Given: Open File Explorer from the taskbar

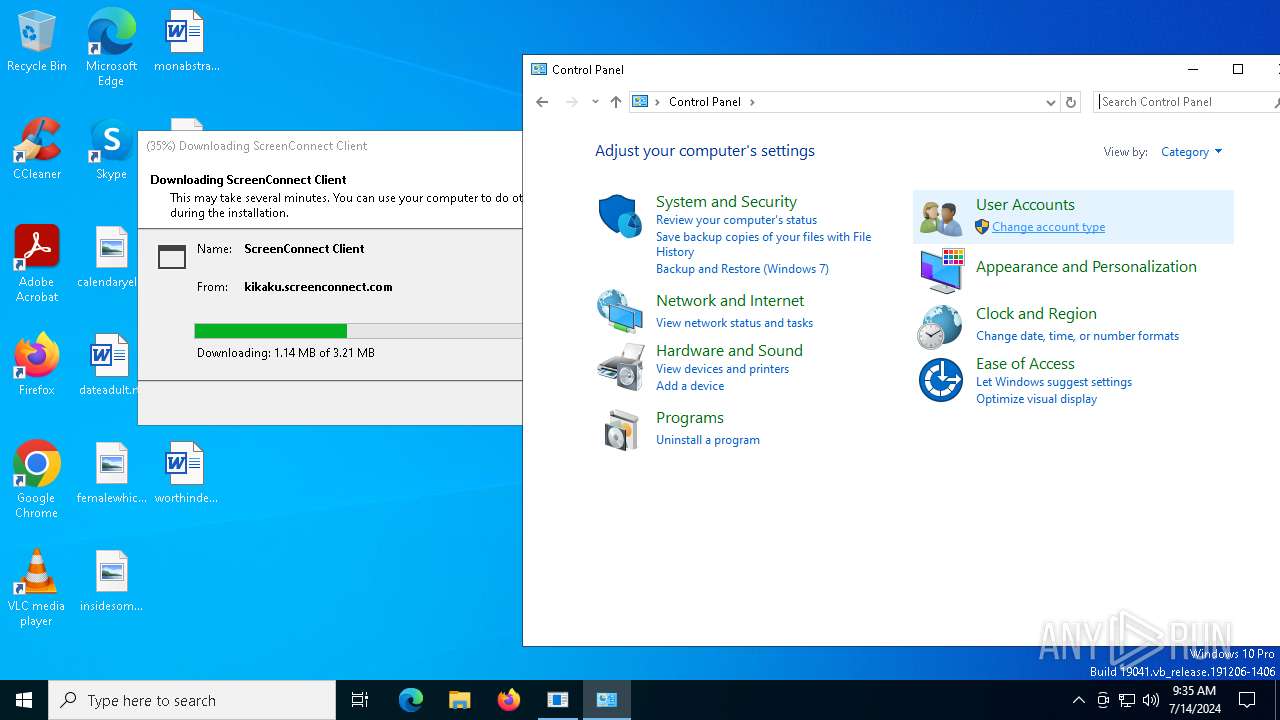Looking at the screenshot, I should tap(459, 700).
